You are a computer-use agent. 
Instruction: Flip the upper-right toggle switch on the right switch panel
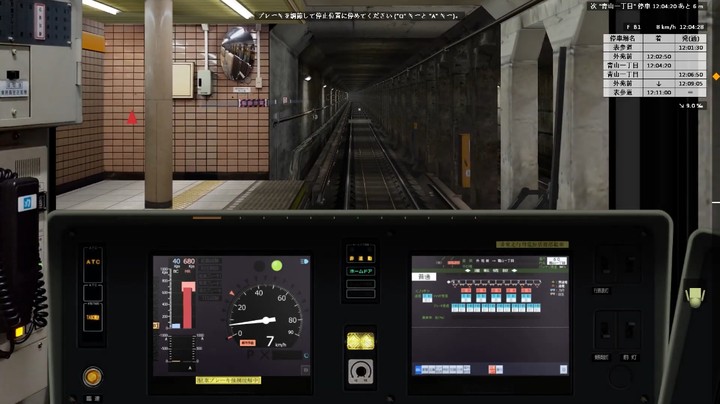pos(629,264)
